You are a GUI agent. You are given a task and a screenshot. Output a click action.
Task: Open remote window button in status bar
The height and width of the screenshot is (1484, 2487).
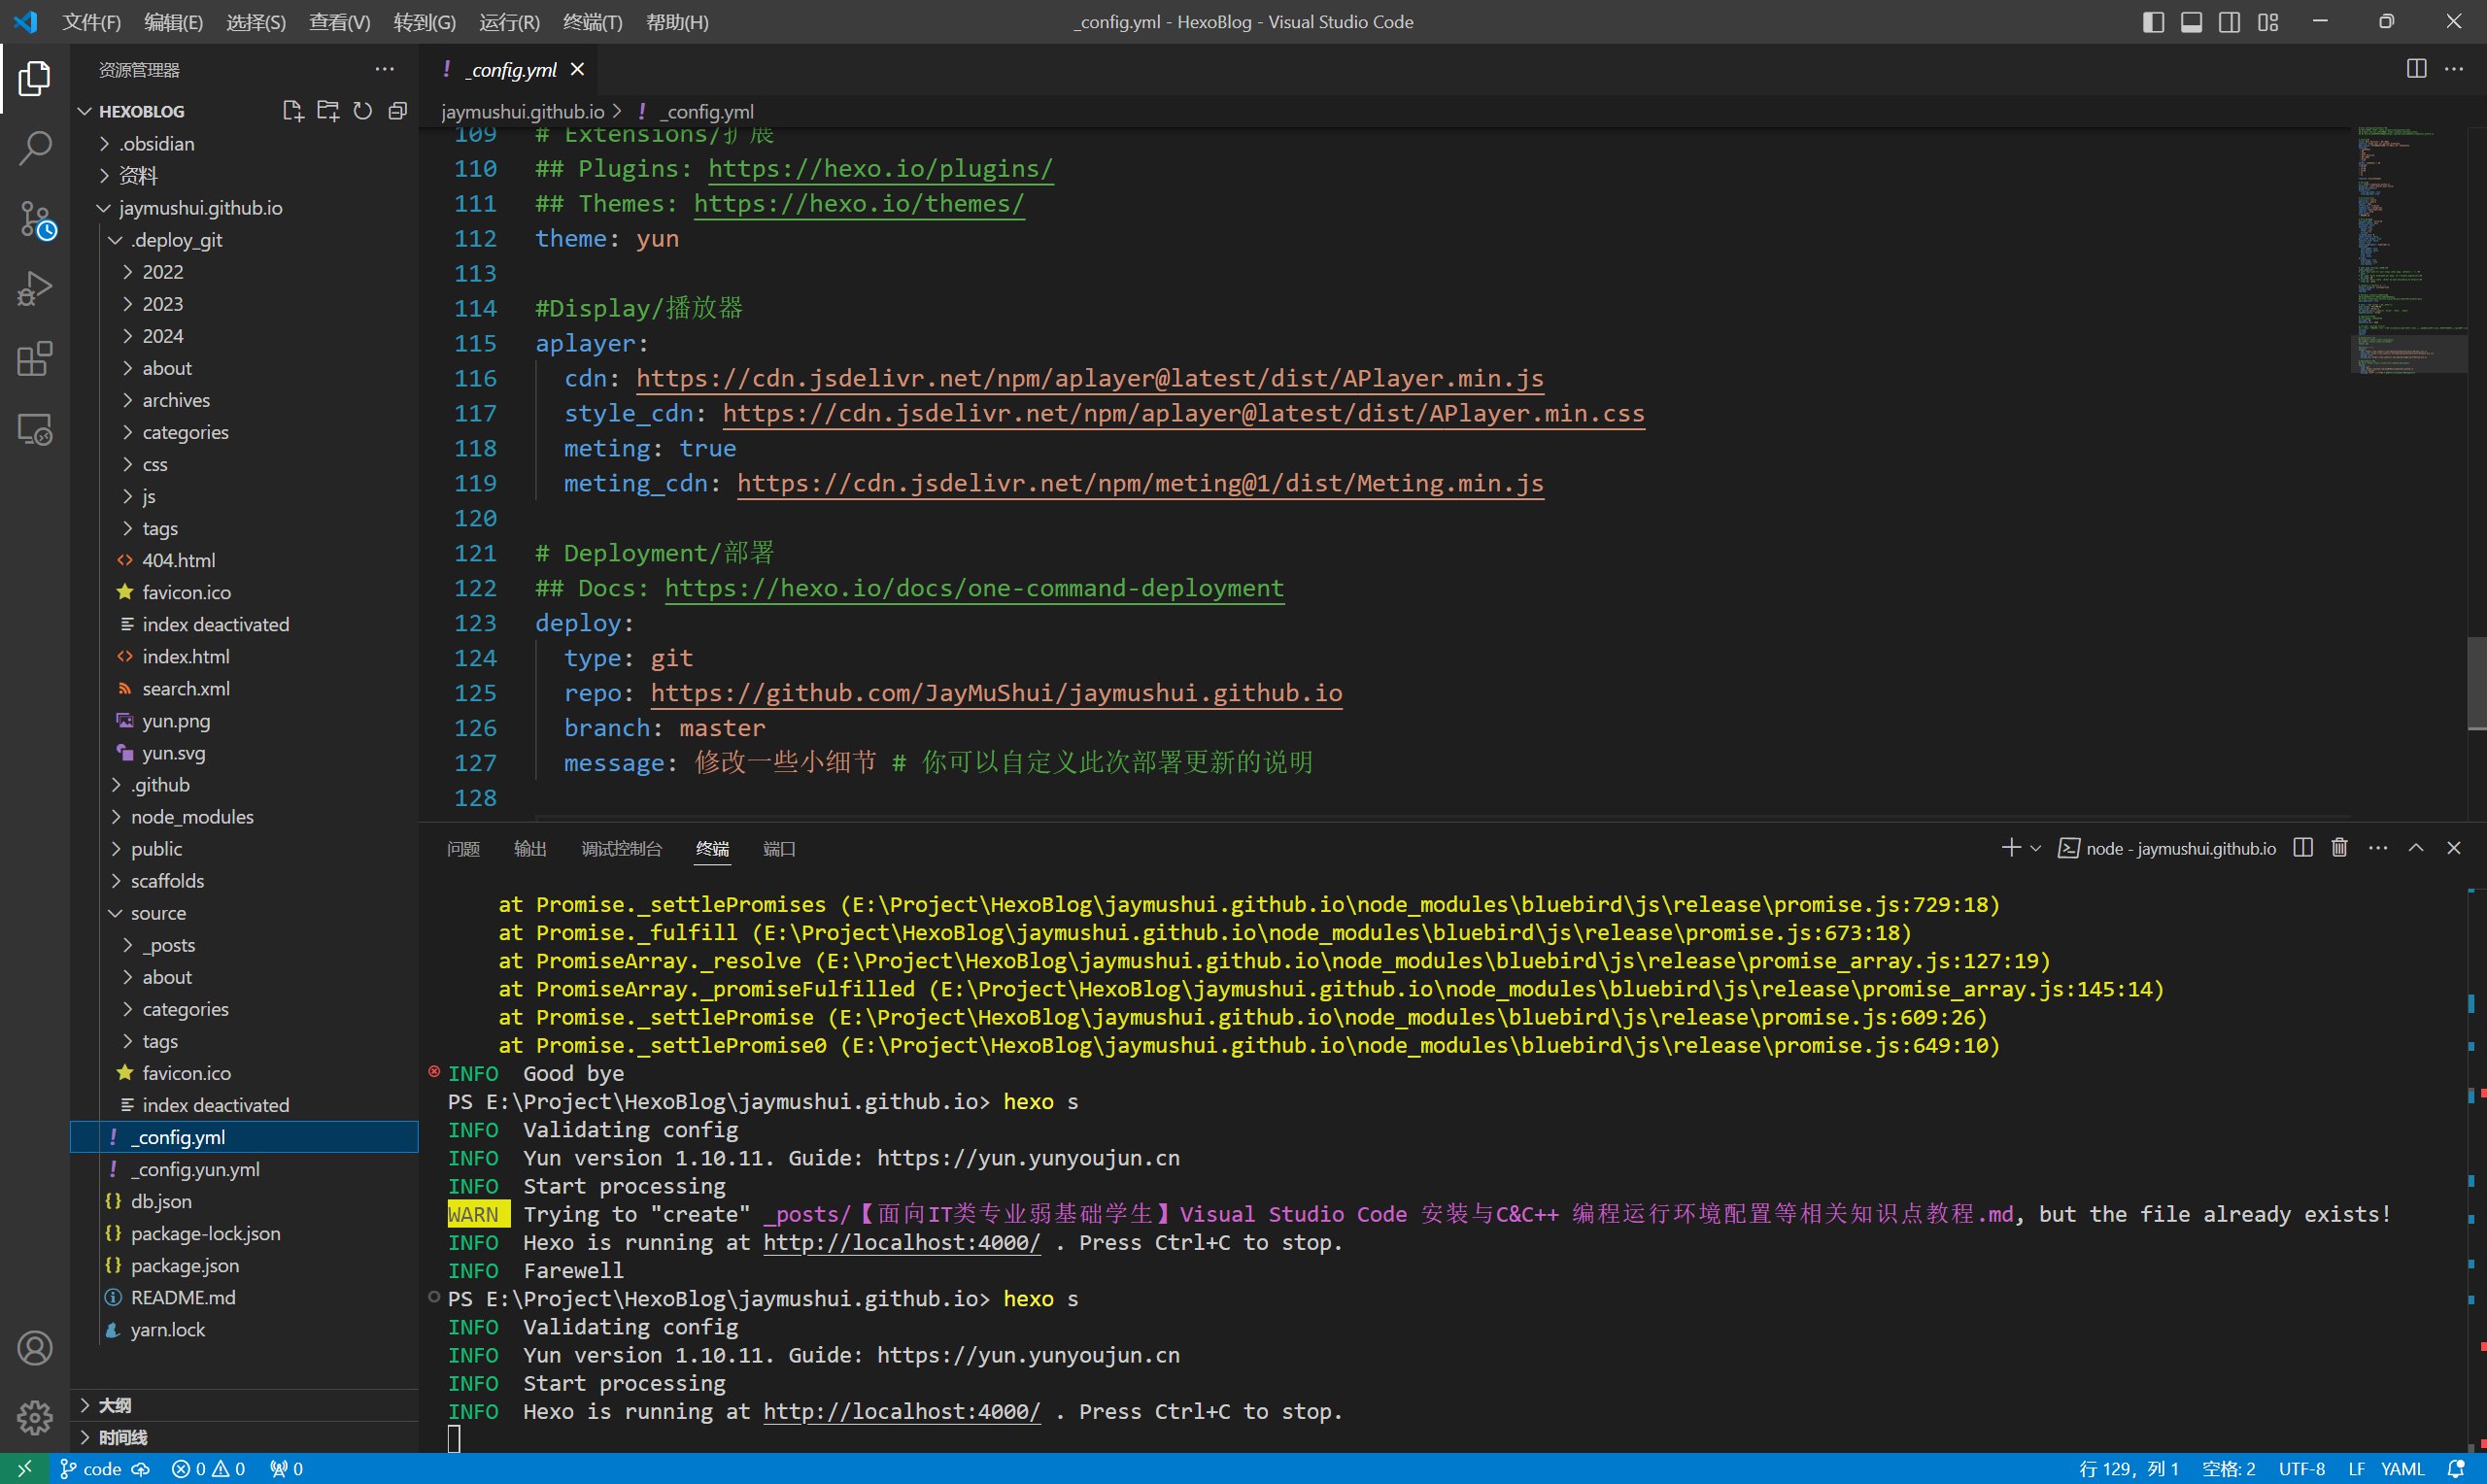click(24, 1469)
